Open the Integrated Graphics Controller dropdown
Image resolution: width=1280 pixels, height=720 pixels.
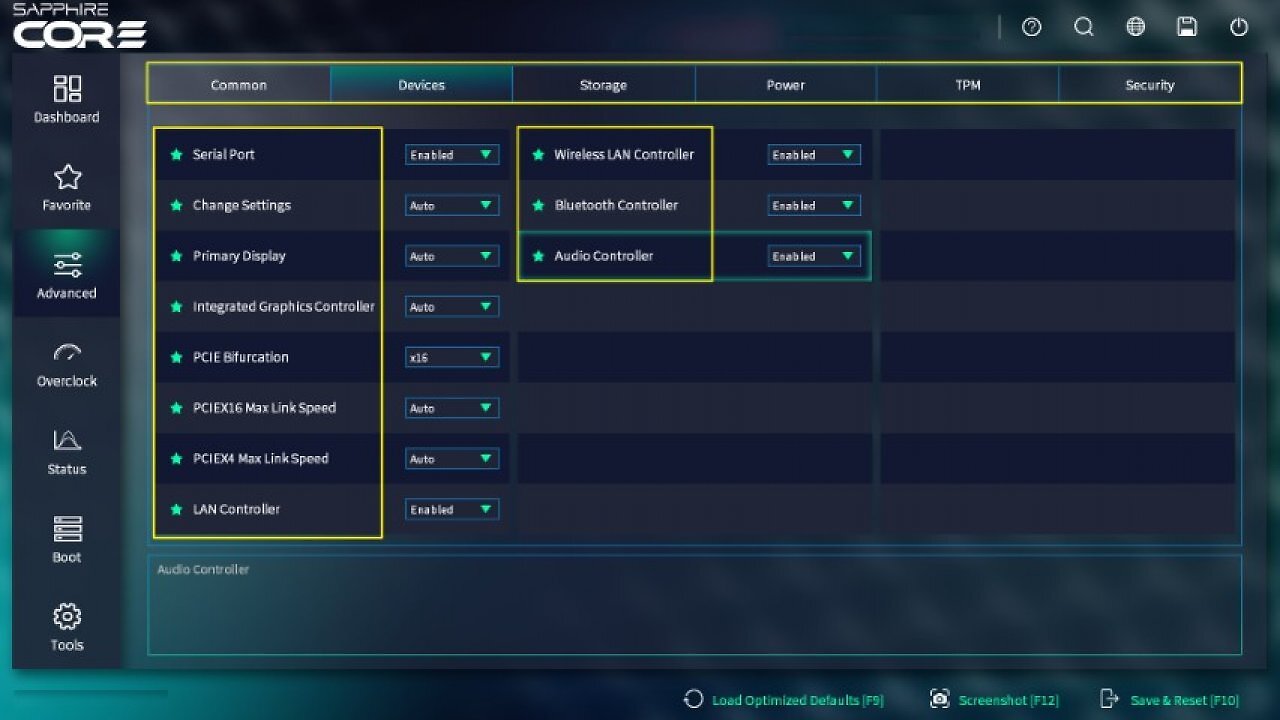(x=452, y=307)
